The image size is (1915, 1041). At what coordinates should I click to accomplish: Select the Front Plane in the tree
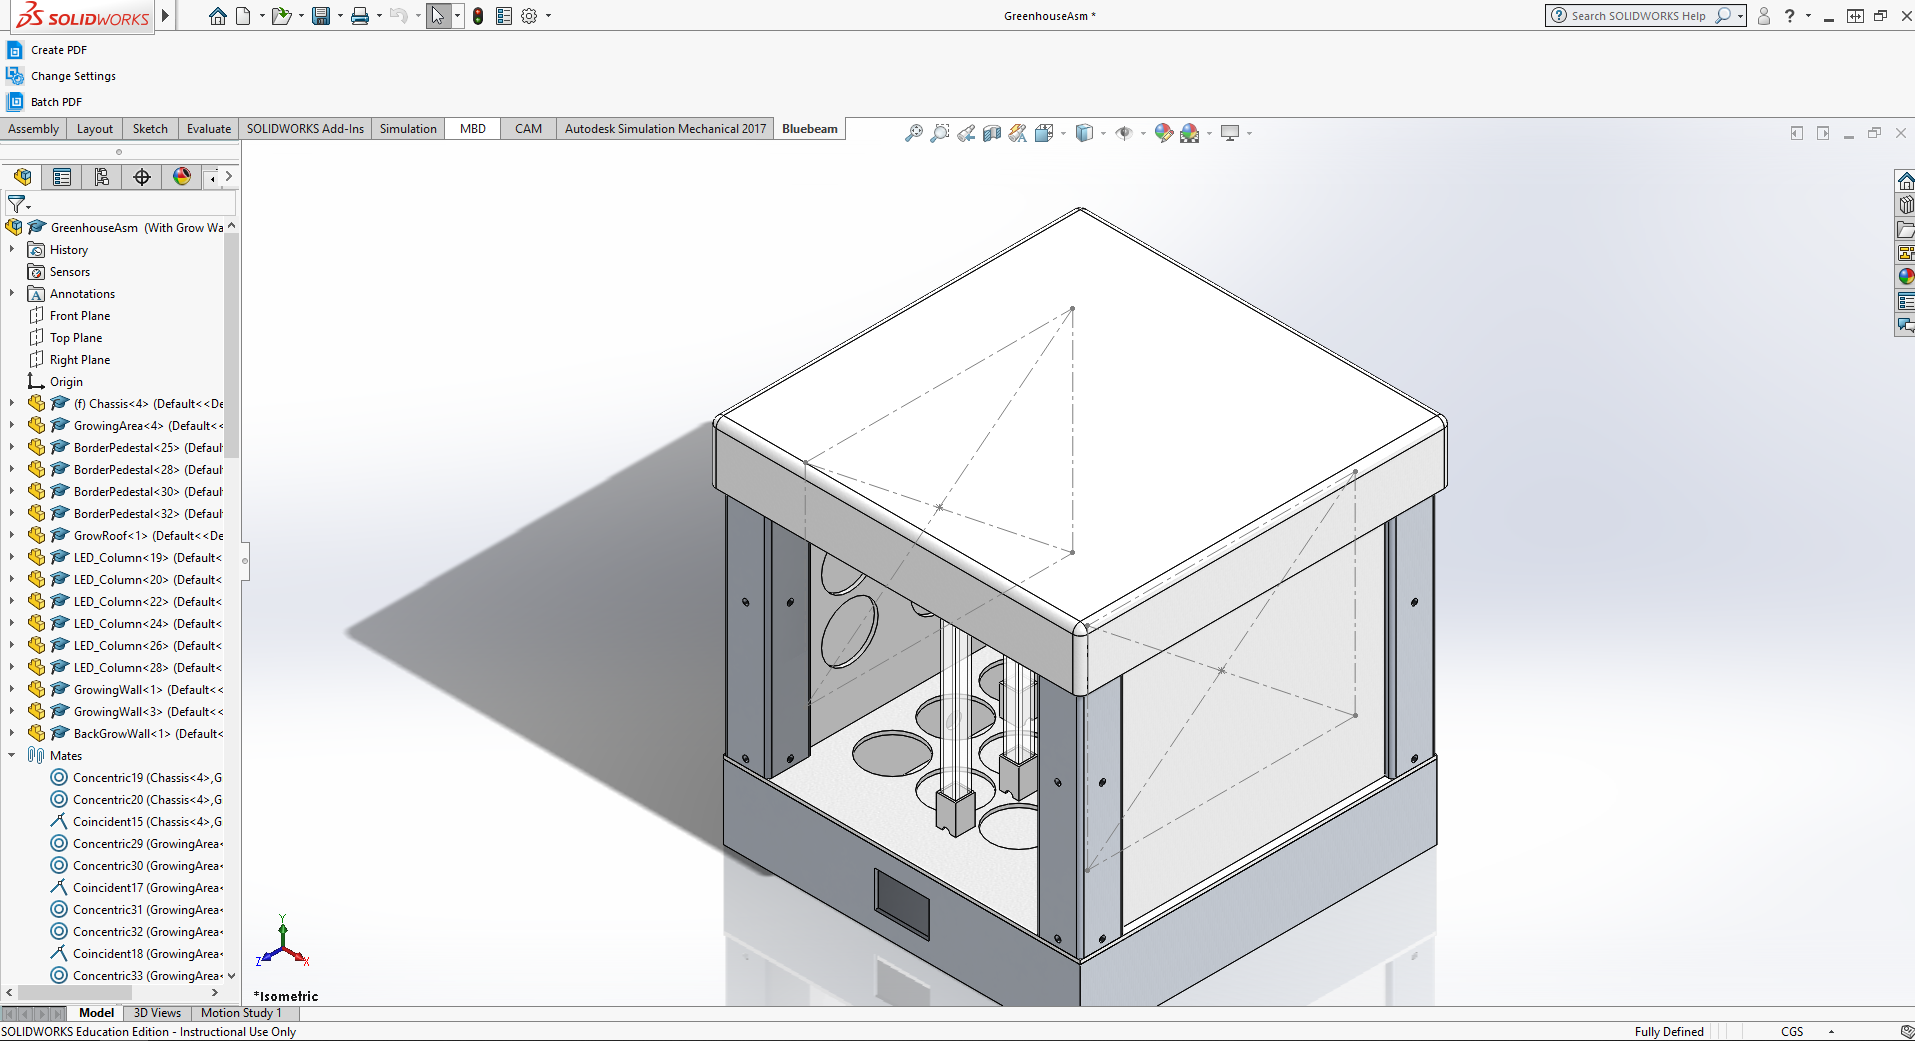click(80, 316)
